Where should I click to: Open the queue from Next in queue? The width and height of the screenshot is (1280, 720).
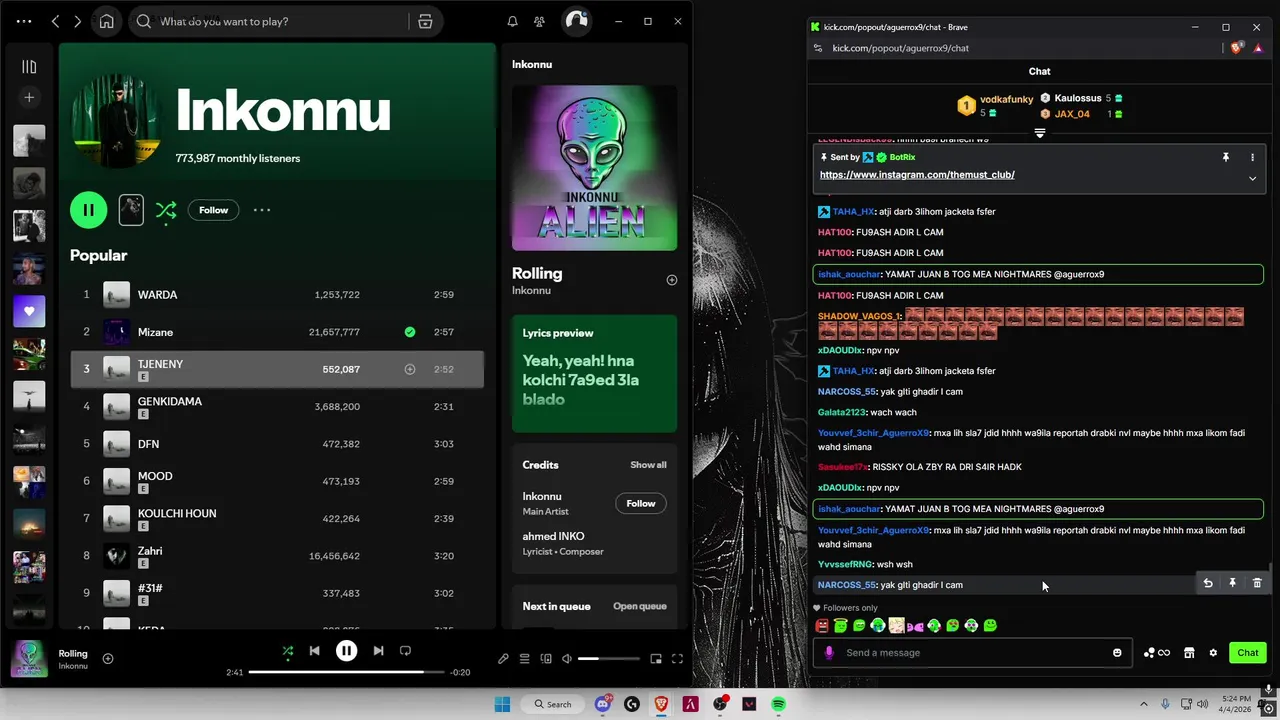tap(640, 606)
